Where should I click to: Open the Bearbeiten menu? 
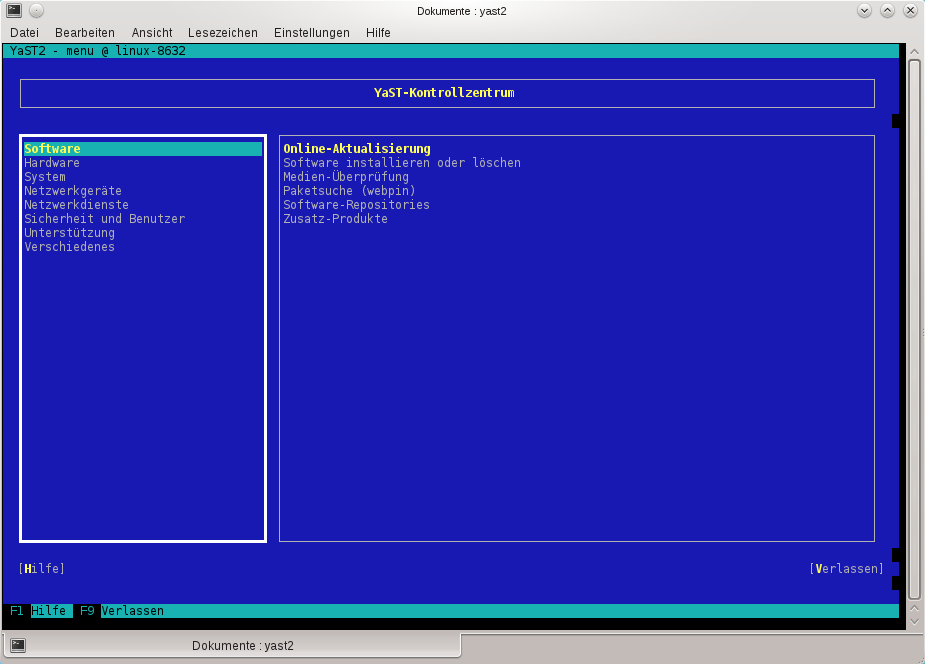85,33
